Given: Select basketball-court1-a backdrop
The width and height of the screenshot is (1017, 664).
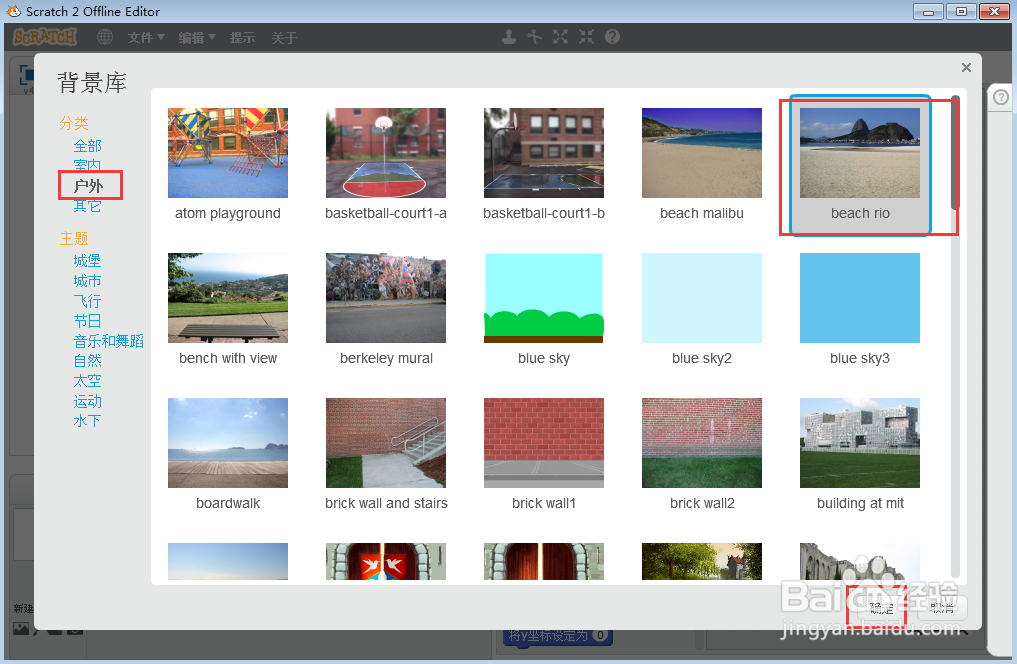Looking at the screenshot, I should (386, 165).
